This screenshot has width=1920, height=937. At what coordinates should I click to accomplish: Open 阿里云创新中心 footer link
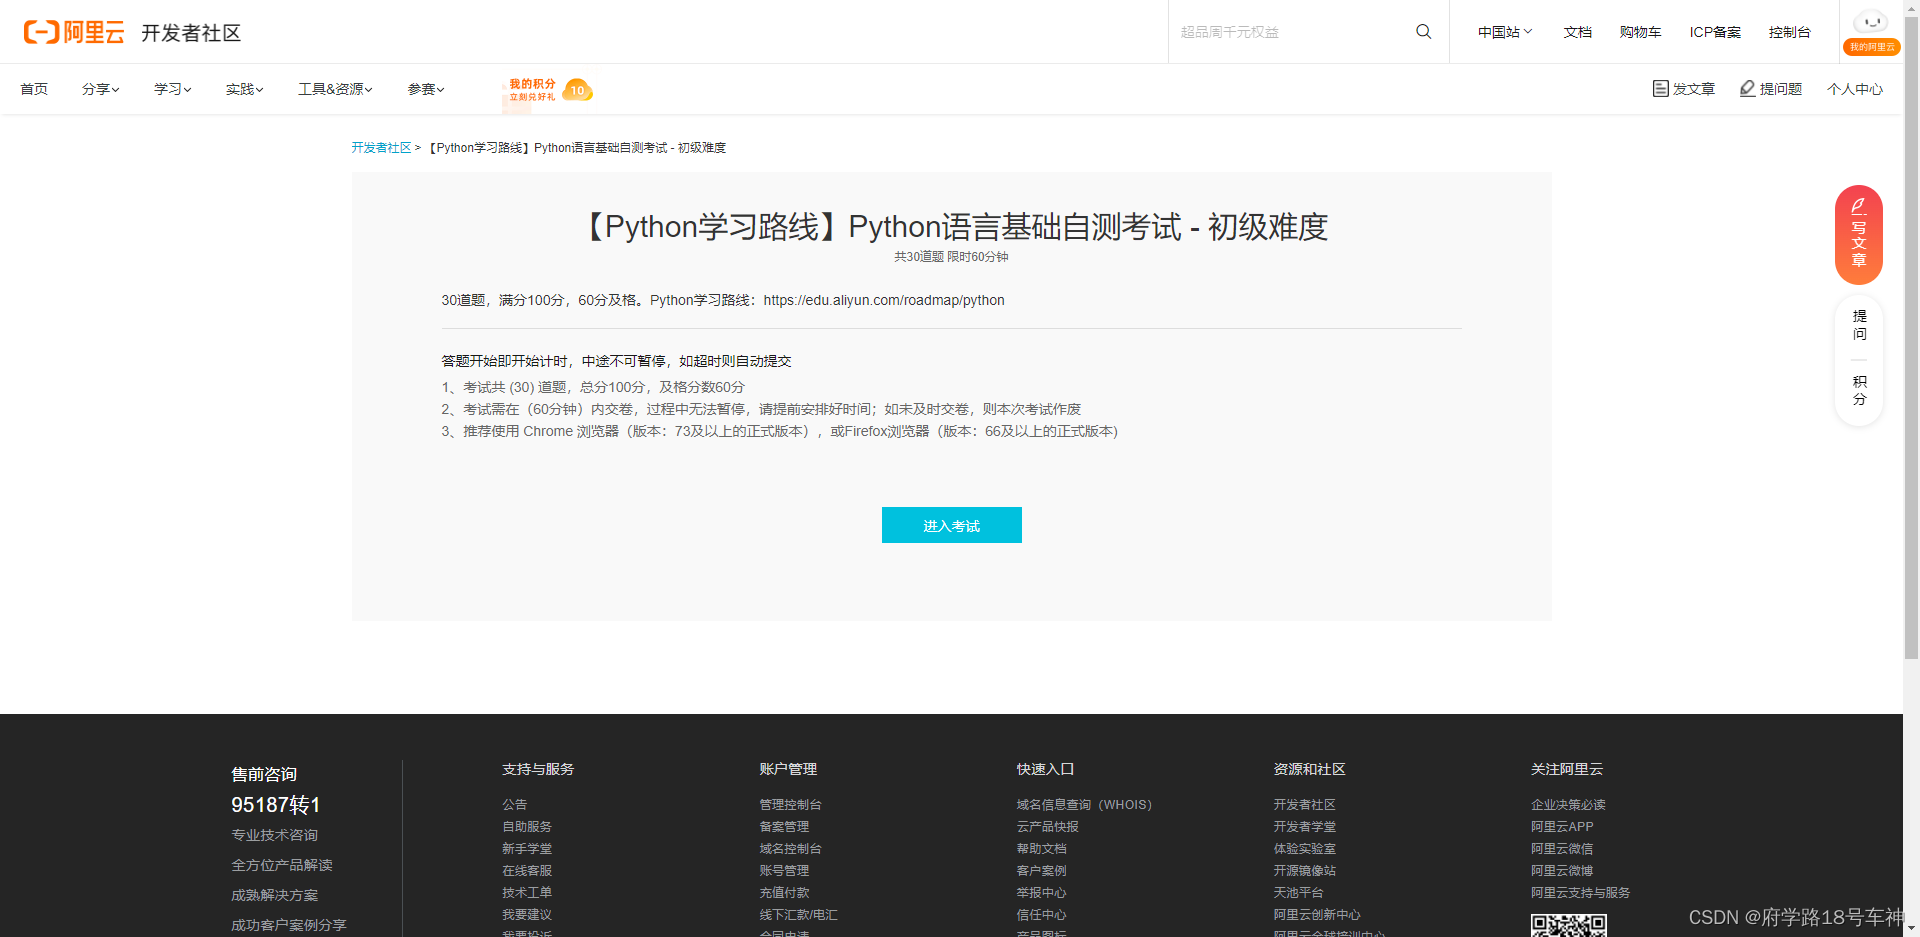pyautogui.click(x=1317, y=914)
